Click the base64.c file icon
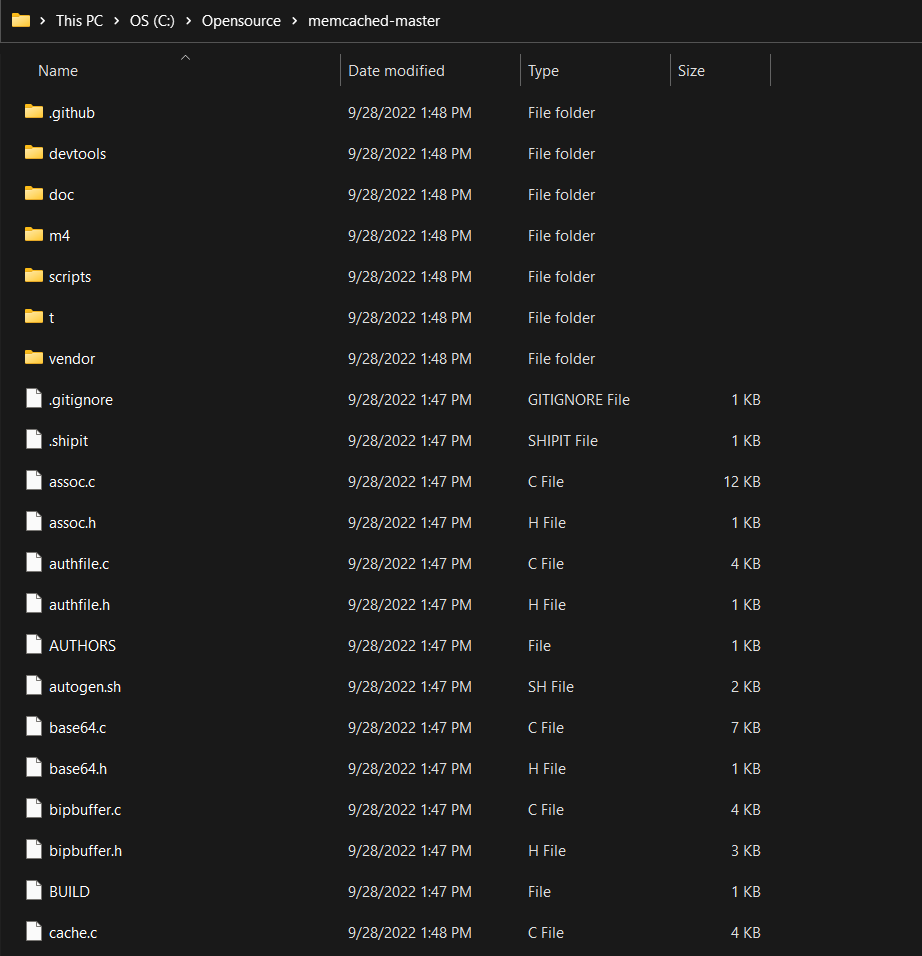 tap(34, 726)
